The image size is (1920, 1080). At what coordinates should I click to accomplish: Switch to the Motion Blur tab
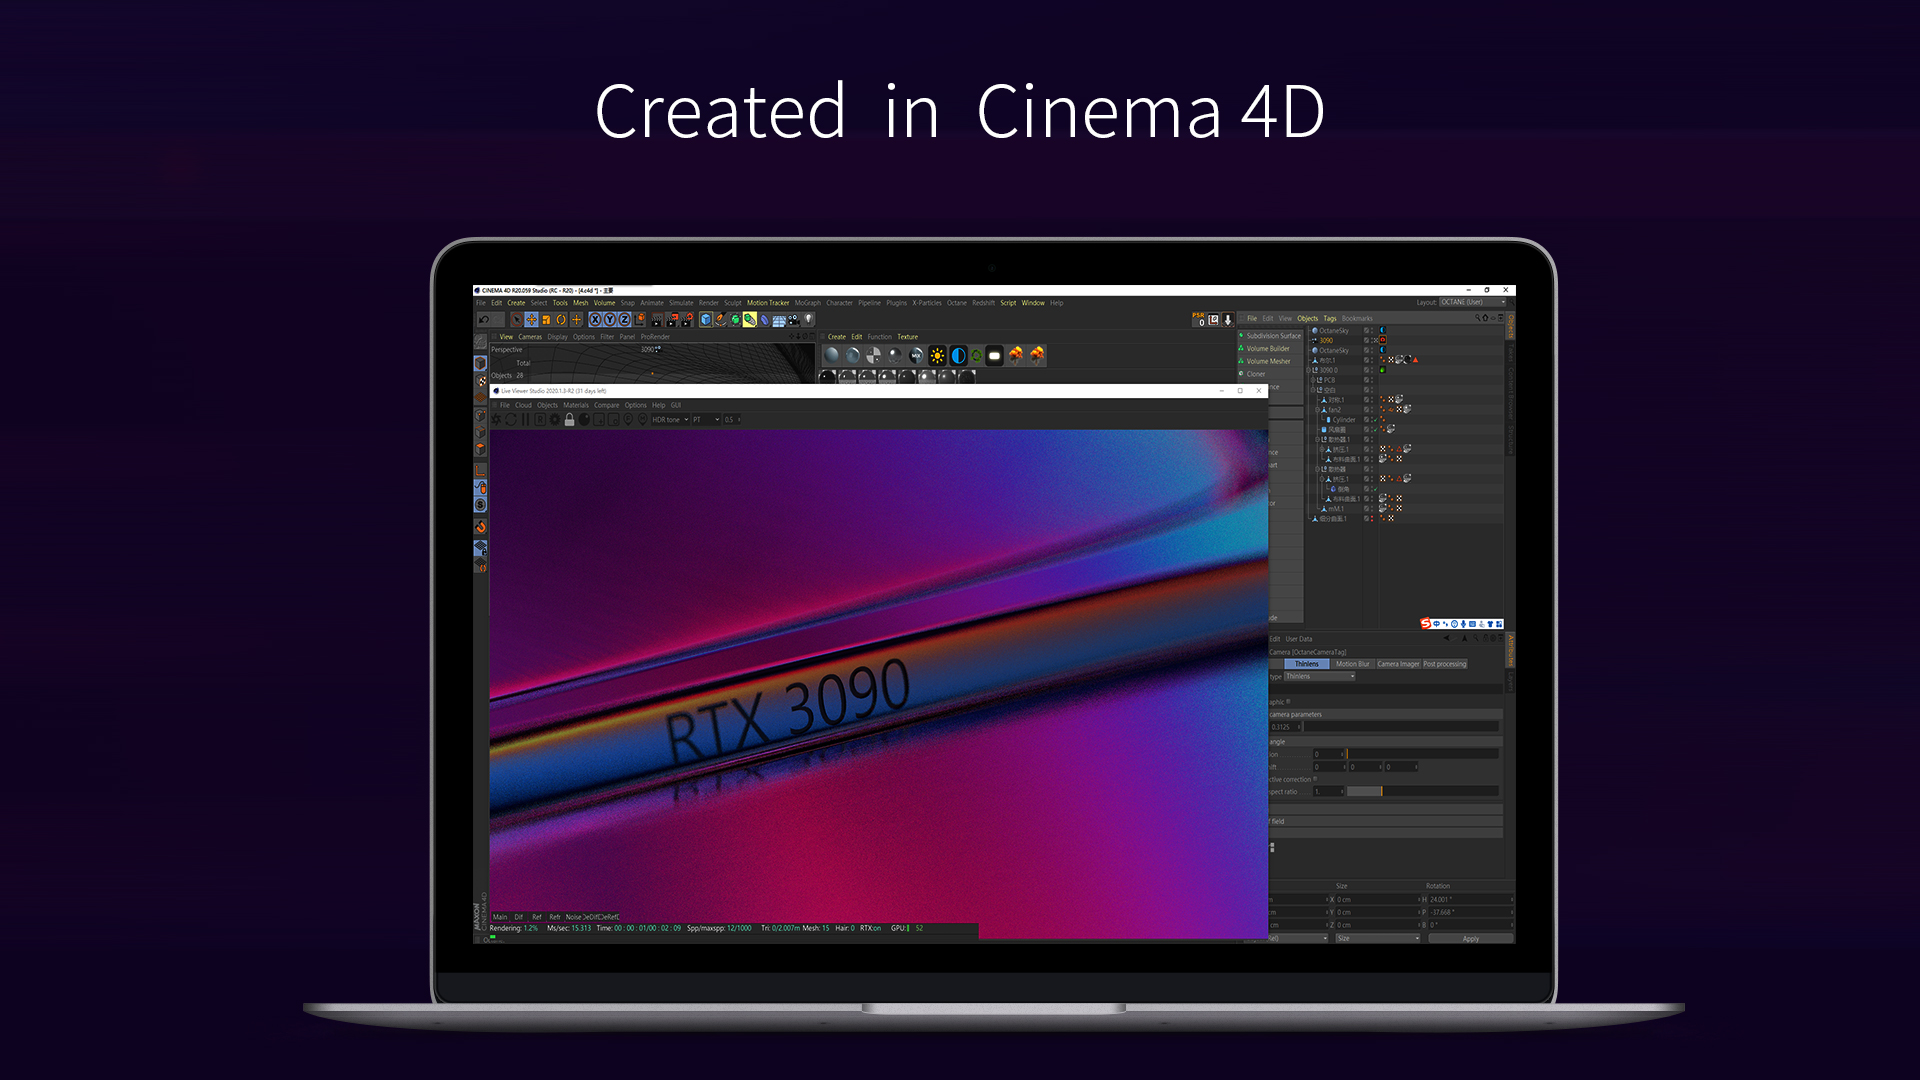1353,664
